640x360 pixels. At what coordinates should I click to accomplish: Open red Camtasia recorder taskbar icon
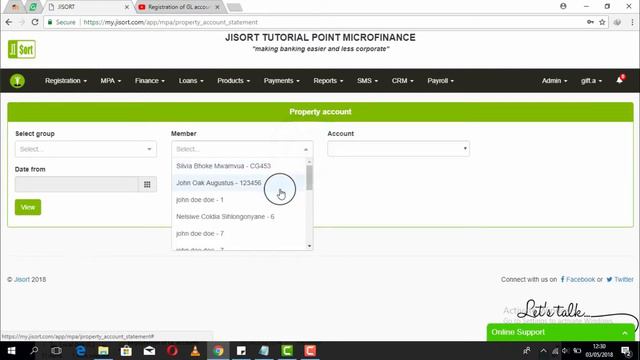[x=310, y=351]
